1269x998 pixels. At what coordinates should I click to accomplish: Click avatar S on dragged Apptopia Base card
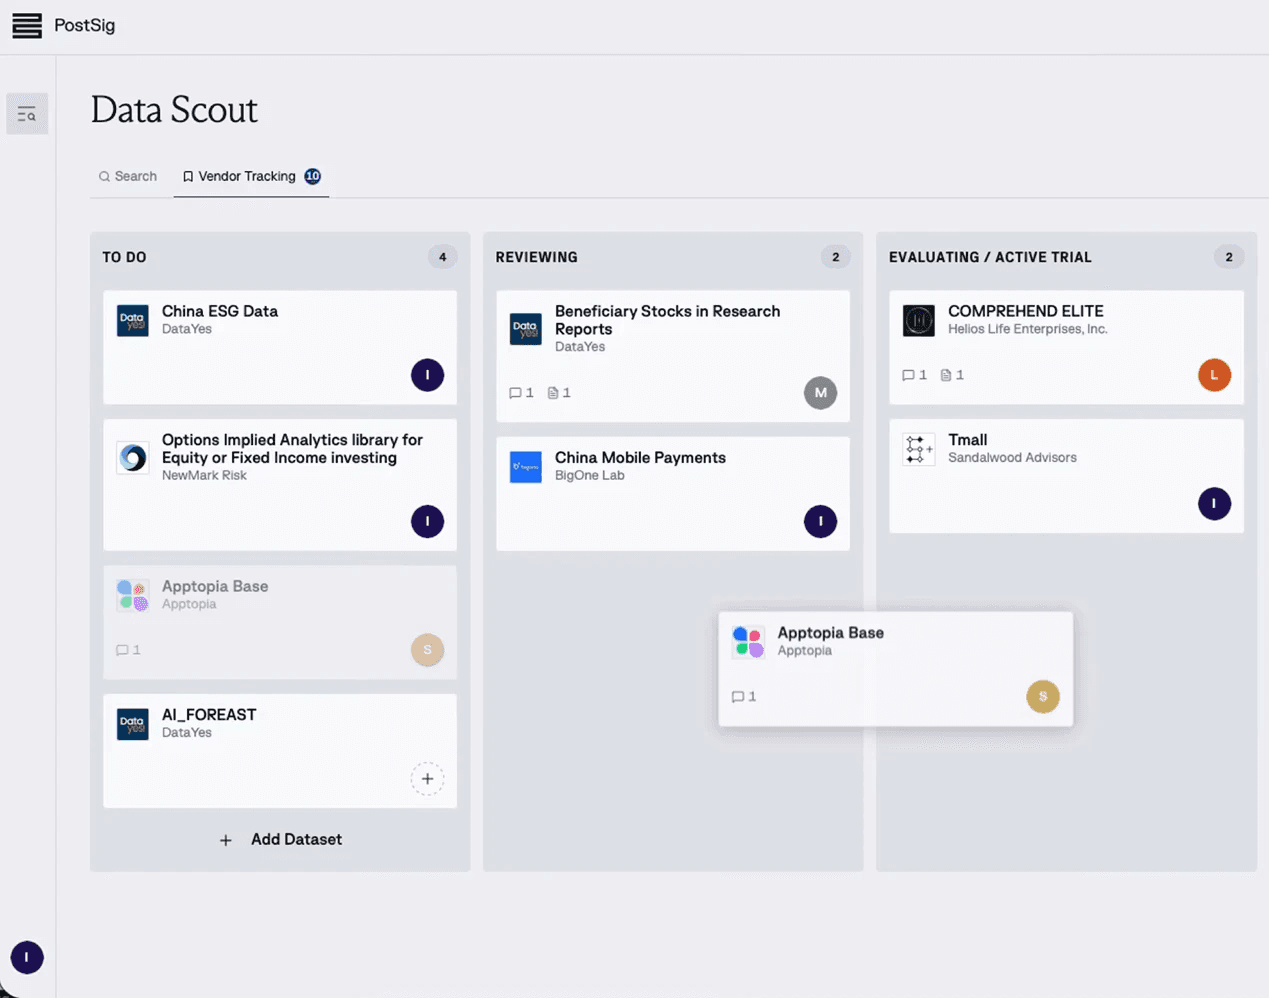pyautogui.click(x=1043, y=696)
